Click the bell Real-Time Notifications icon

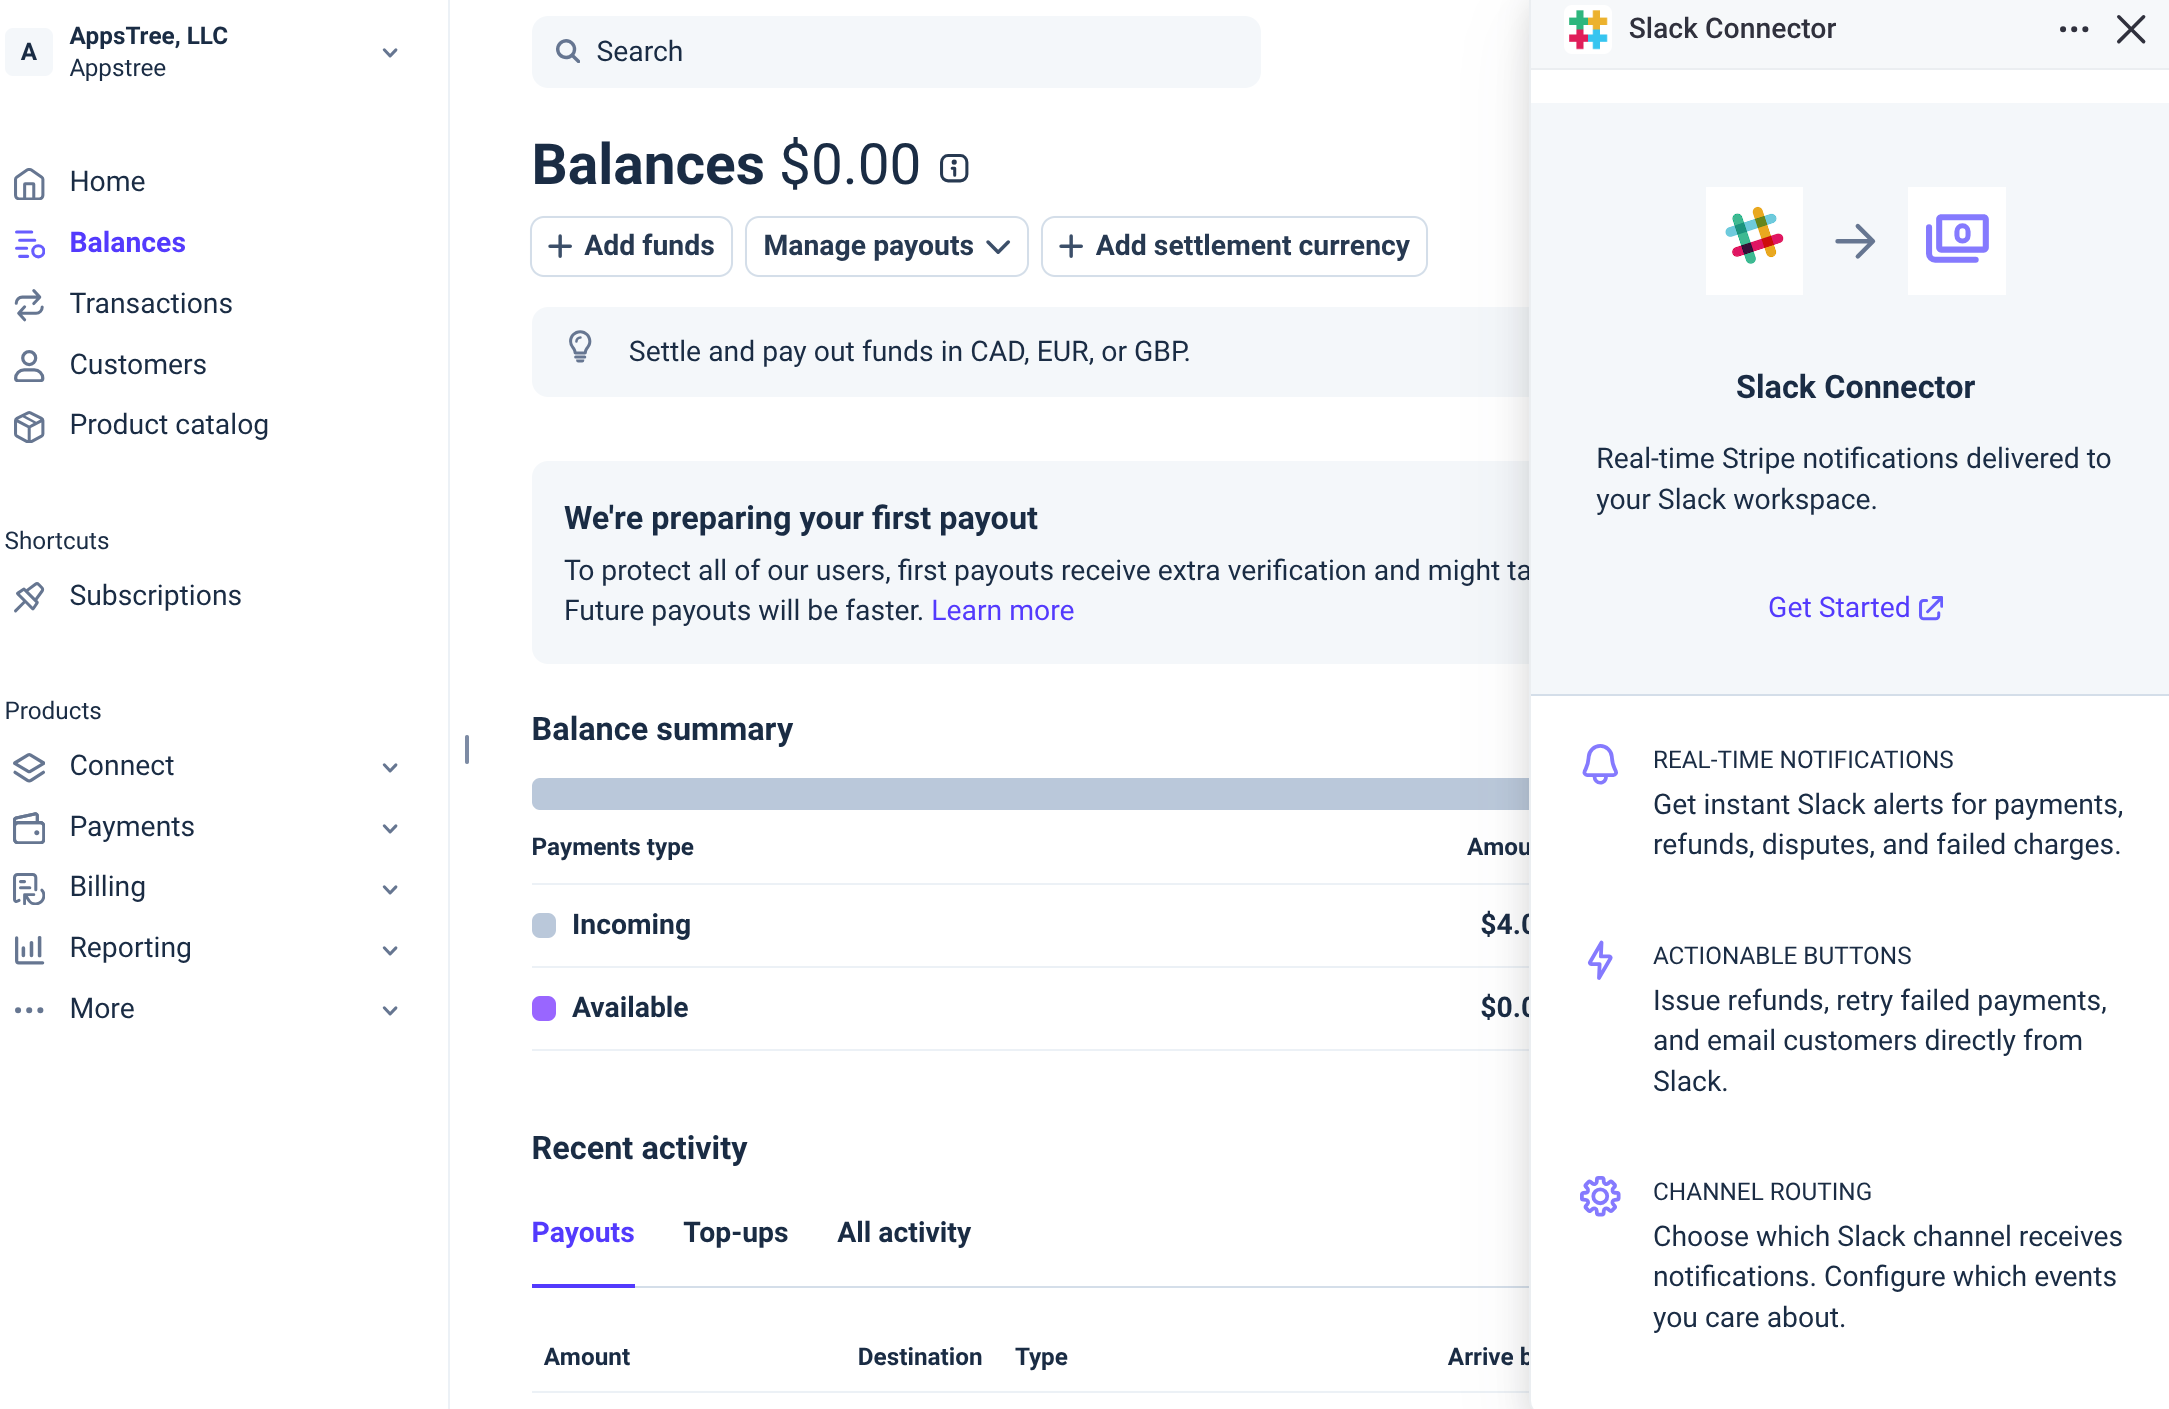1600,764
